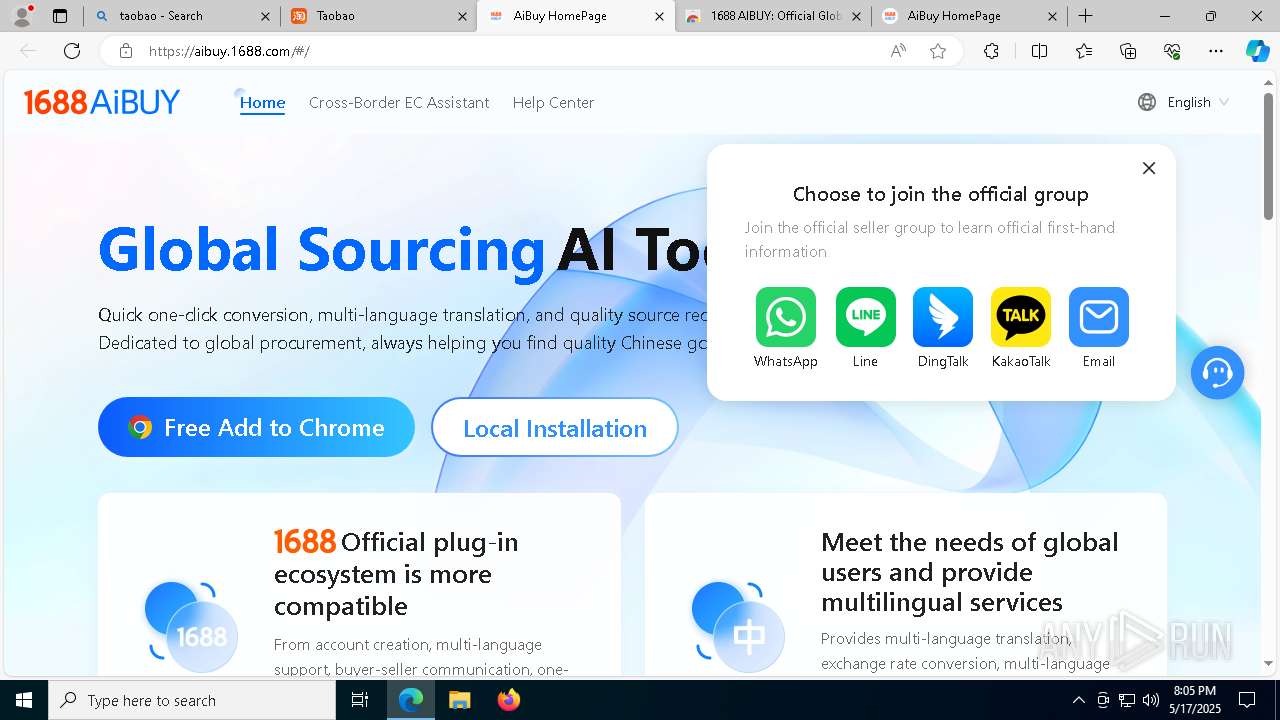This screenshot has width=1280, height=720.
Task: Open the browser Extensions icon
Action: pyautogui.click(x=991, y=51)
